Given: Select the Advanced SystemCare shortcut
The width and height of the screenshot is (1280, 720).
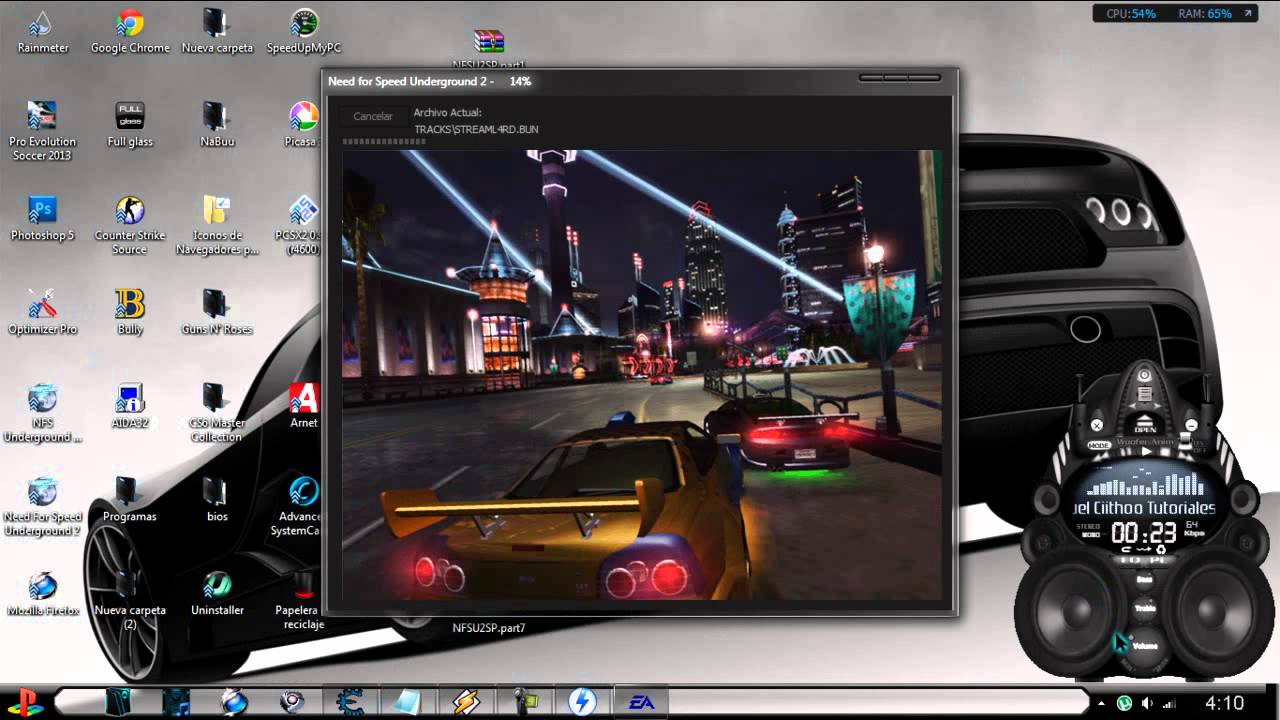Looking at the screenshot, I should (x=297, y=507).
